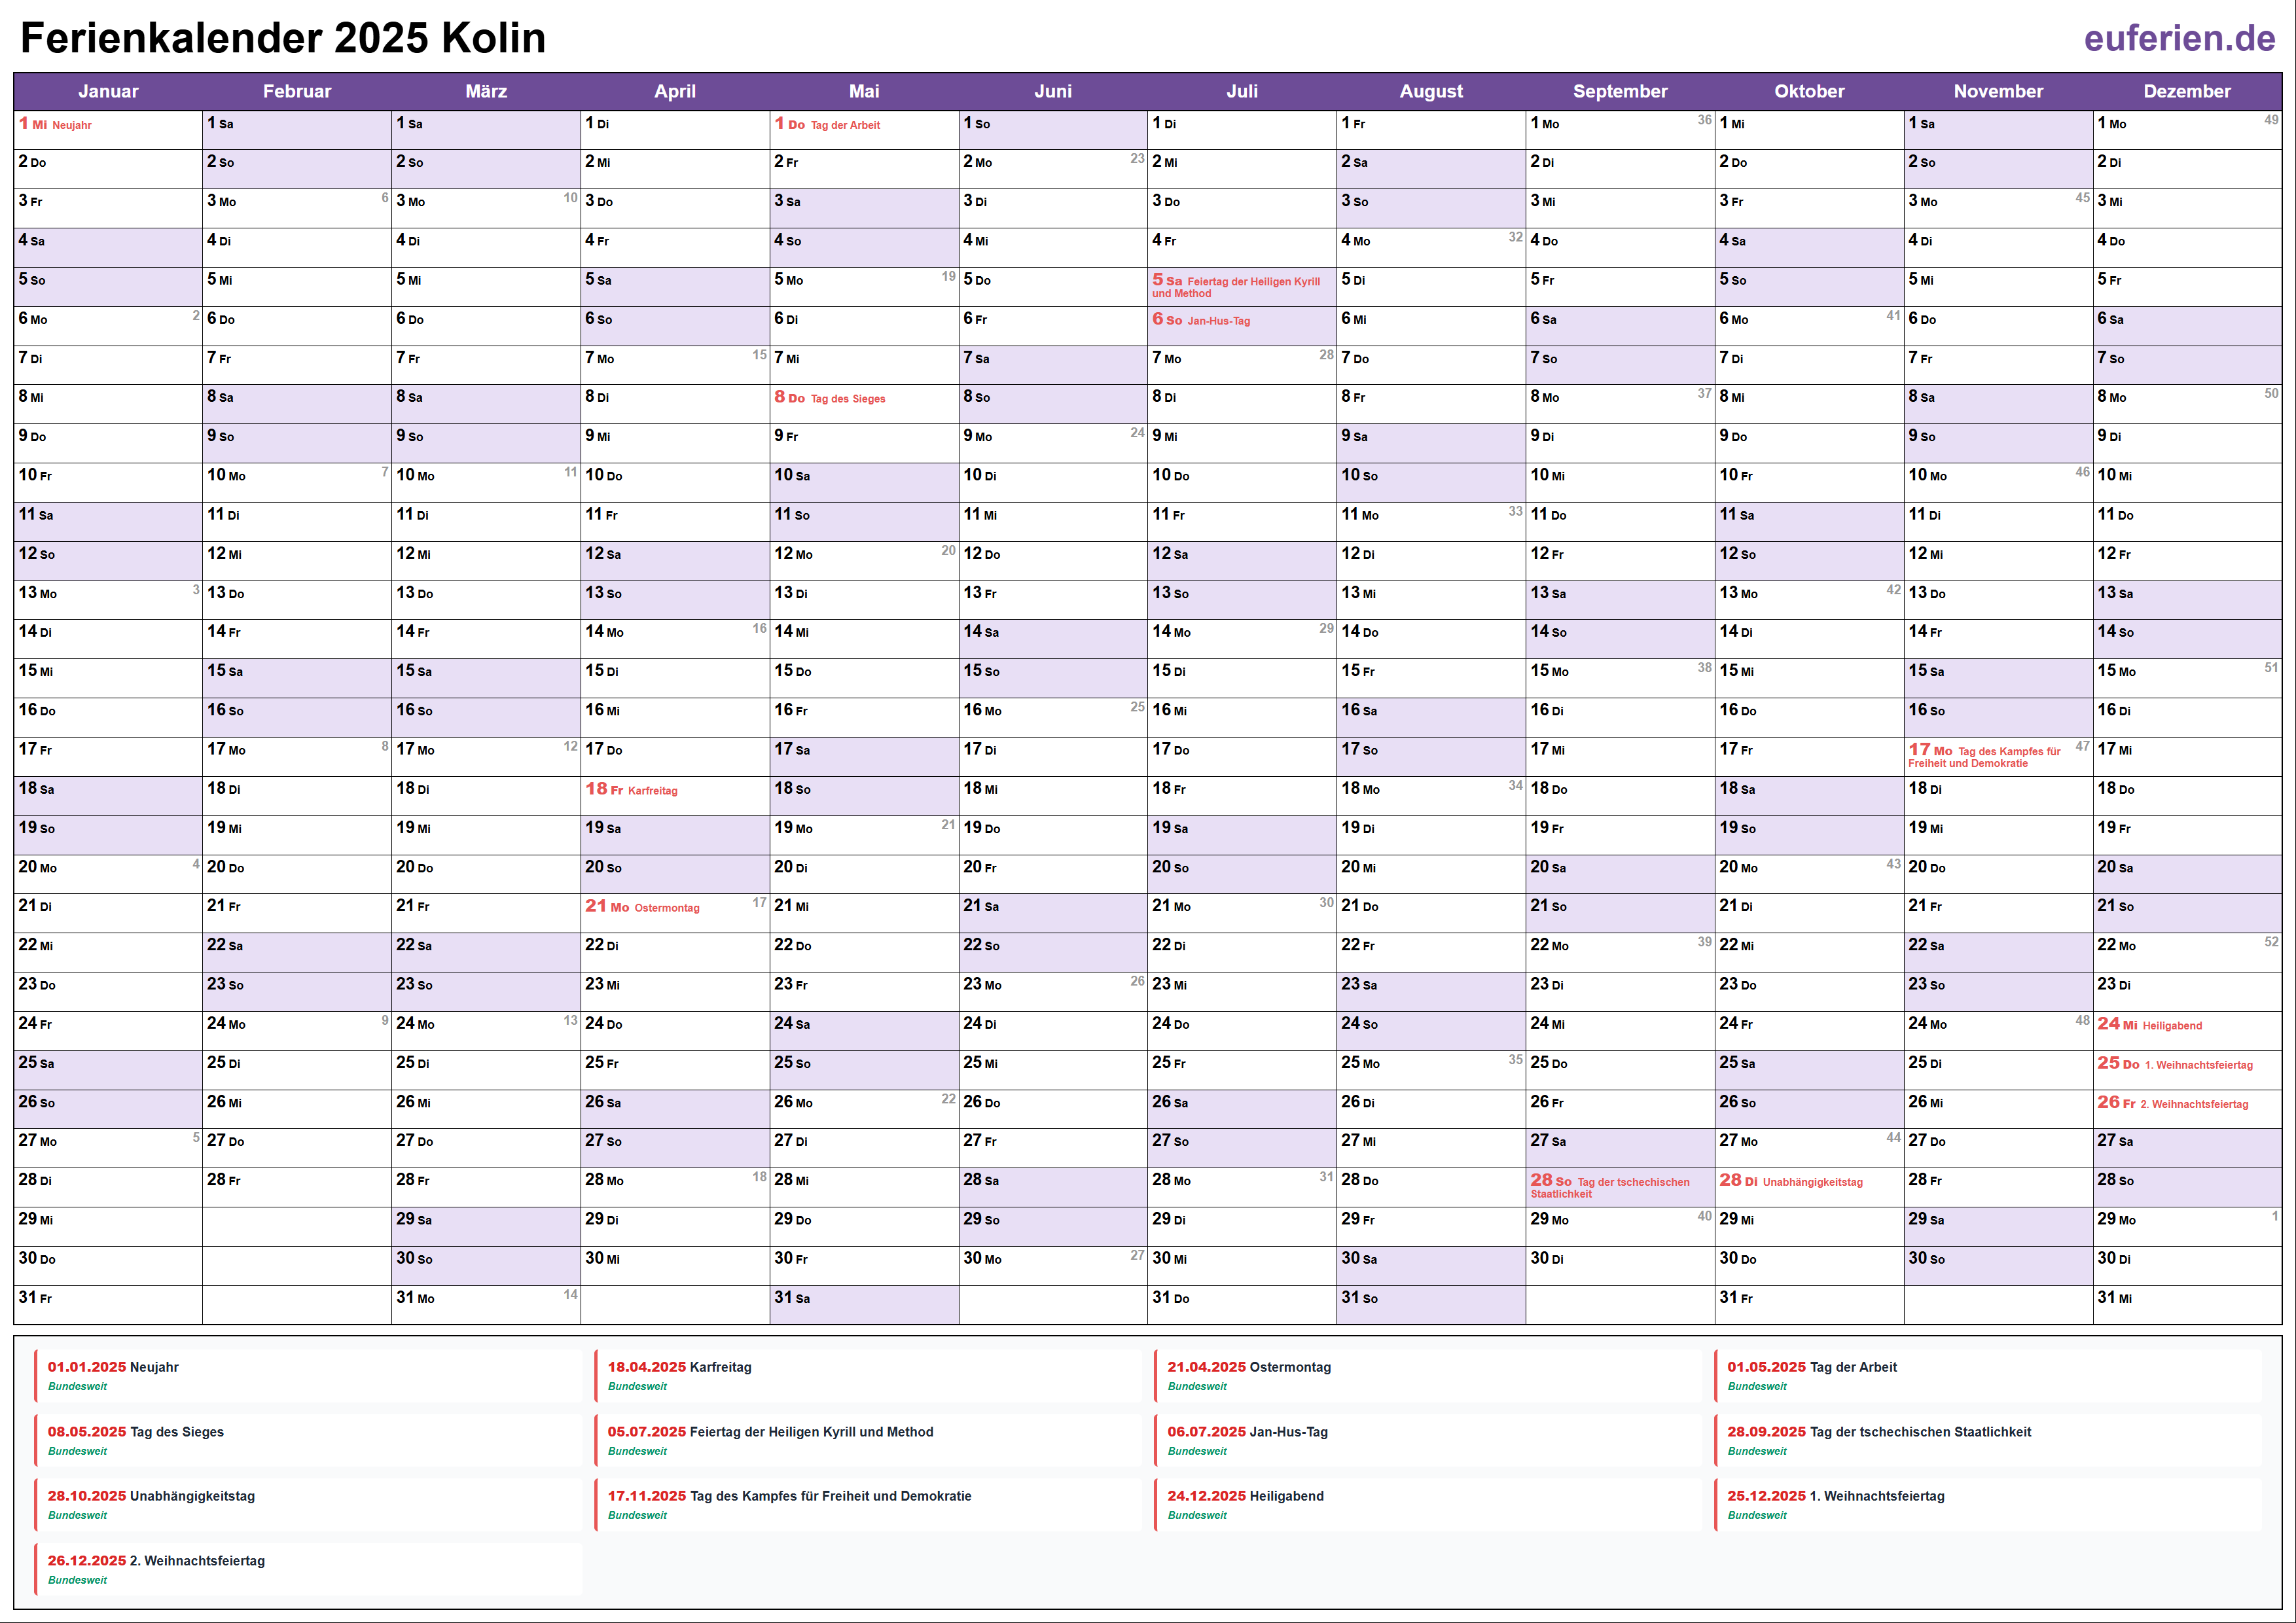Select the Dezember month header

2186,91
